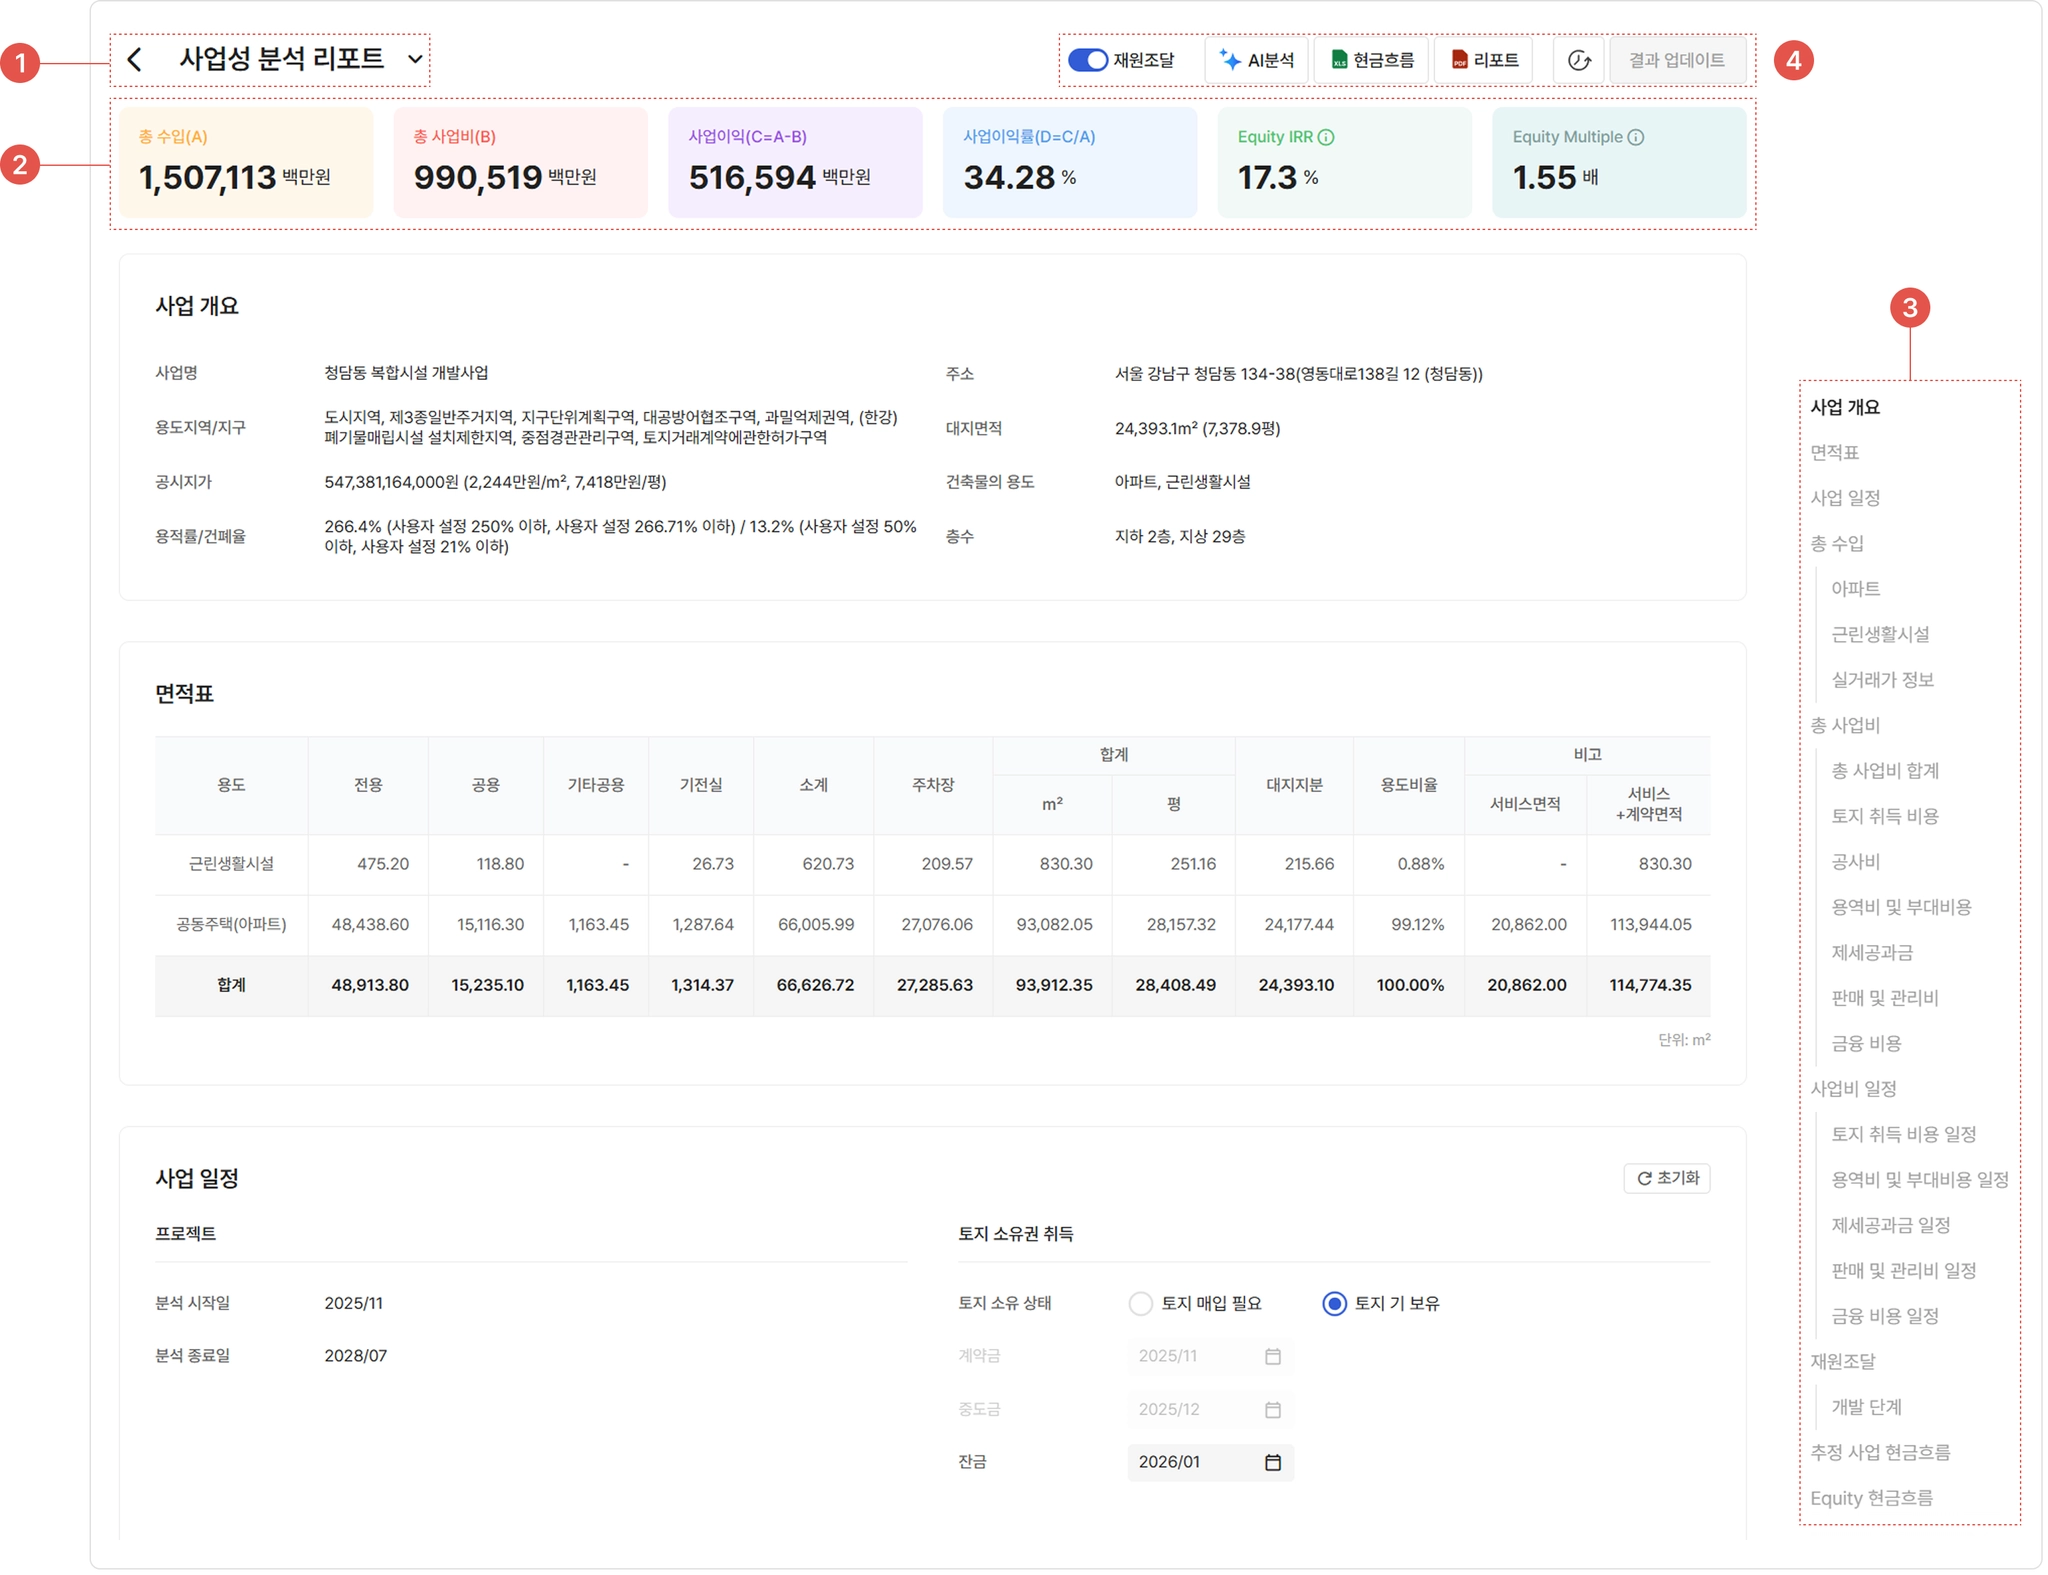Toggle the 재원조달 switch
The width and height of the screenshot is (2048, 1575).
(x=1087, y=60)
